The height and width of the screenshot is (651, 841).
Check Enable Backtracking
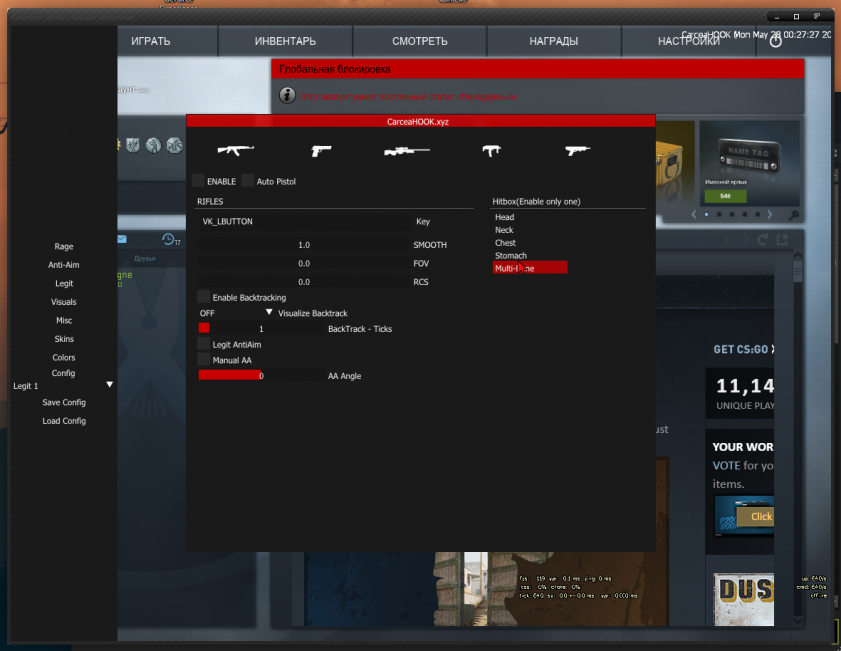(203, 297)
